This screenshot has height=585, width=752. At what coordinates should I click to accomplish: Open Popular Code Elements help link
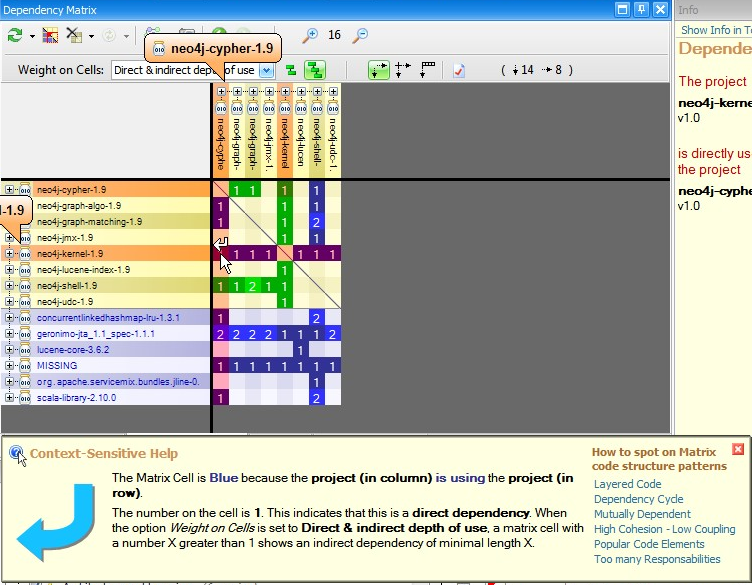pyautogui.click(x=649, y=544)
